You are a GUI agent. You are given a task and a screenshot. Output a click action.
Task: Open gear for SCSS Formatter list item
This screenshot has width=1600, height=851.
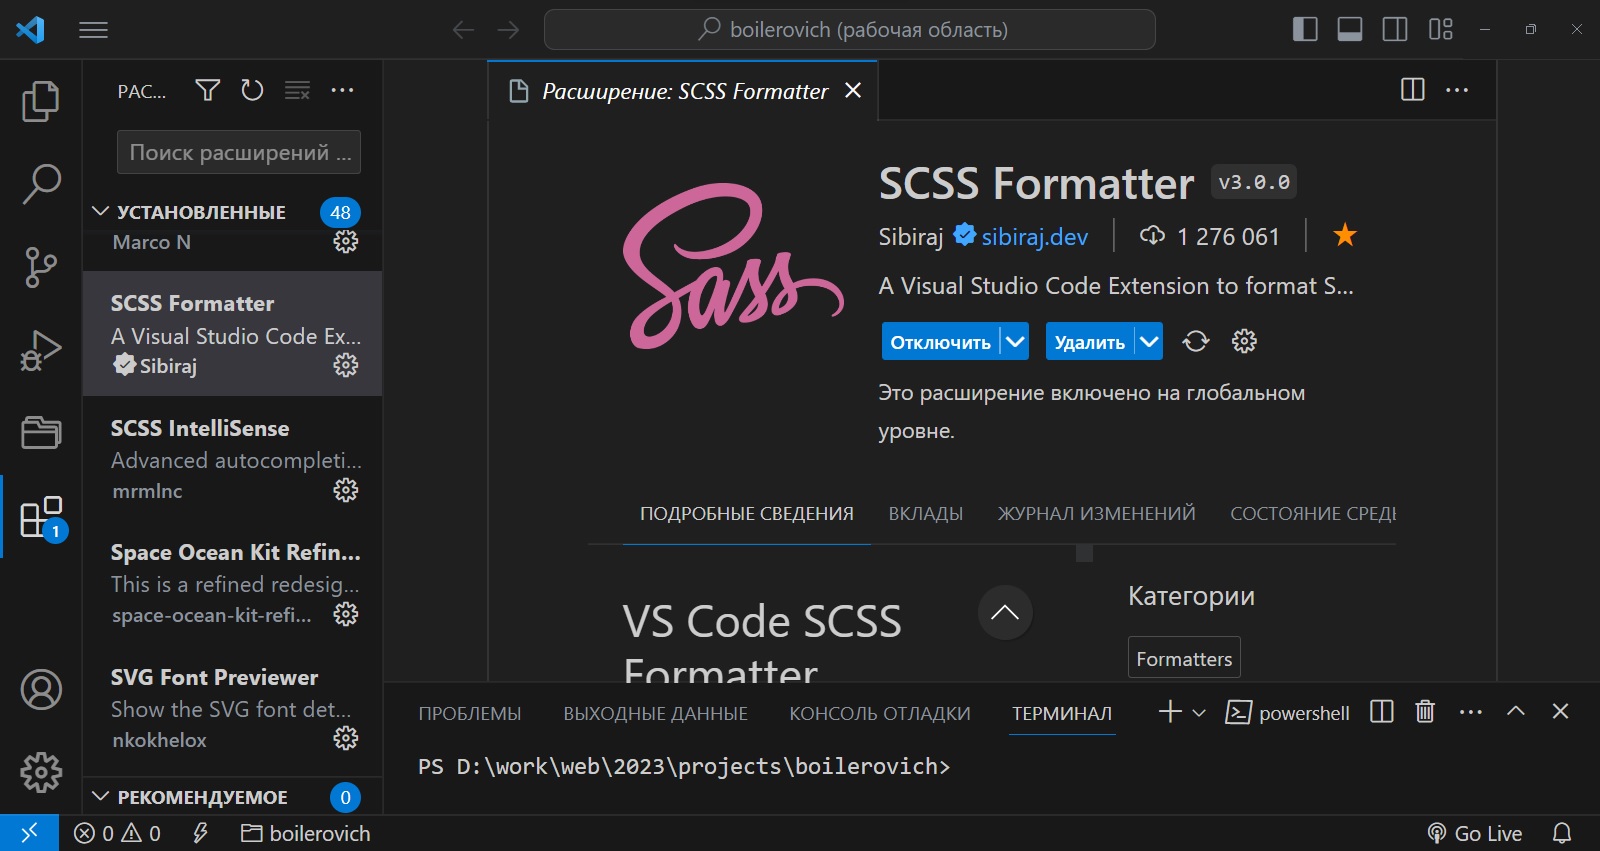346,365
